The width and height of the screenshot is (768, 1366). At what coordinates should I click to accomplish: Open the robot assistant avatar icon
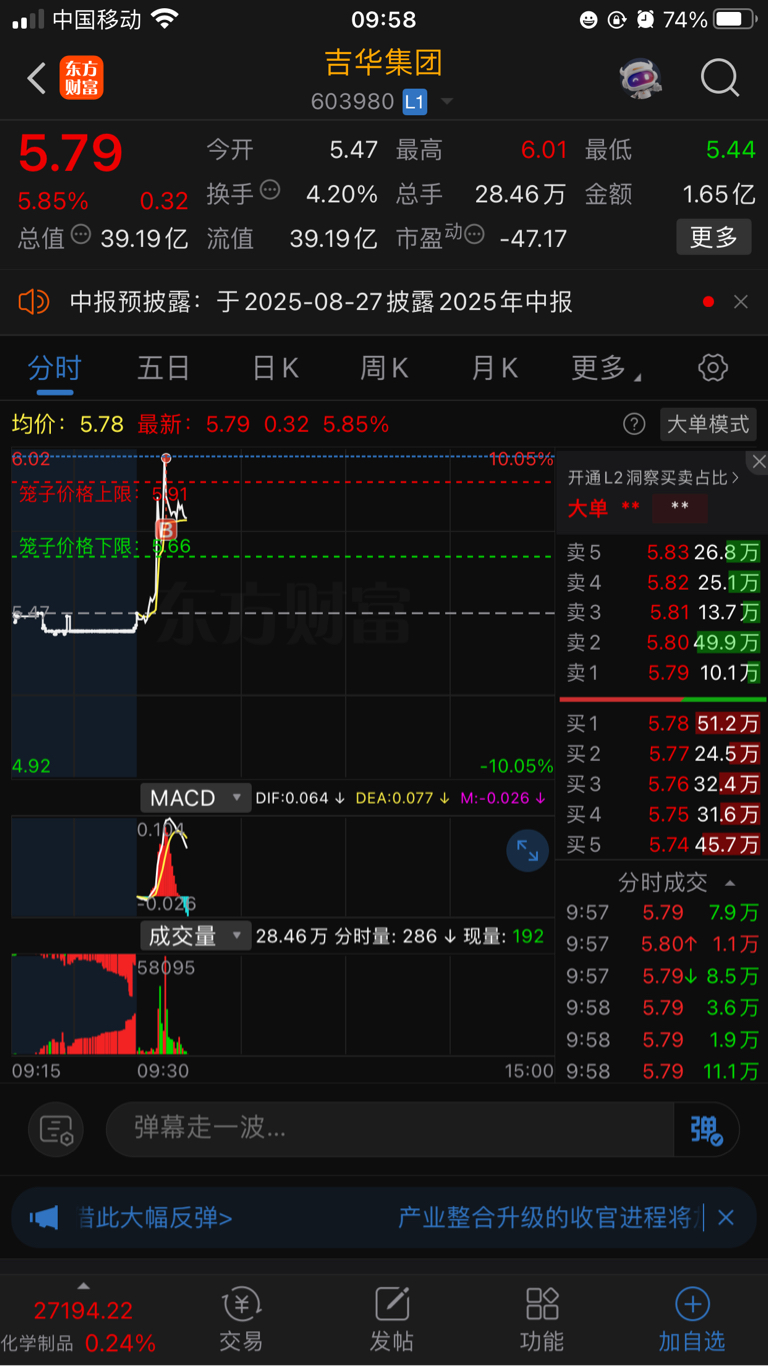click(x=641, y=78)
